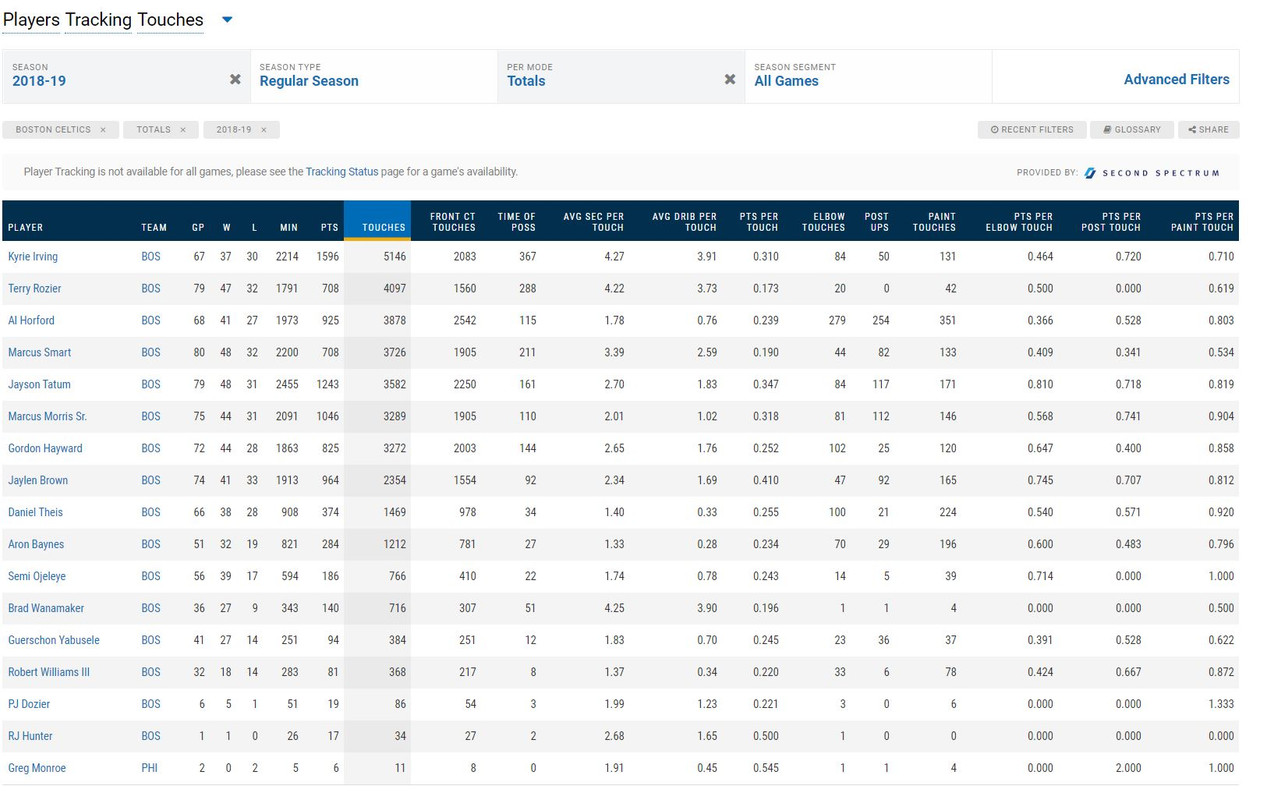Open the Per Mode Totals selector
This screenshot has height=800, width=1274.
(621, 76)
